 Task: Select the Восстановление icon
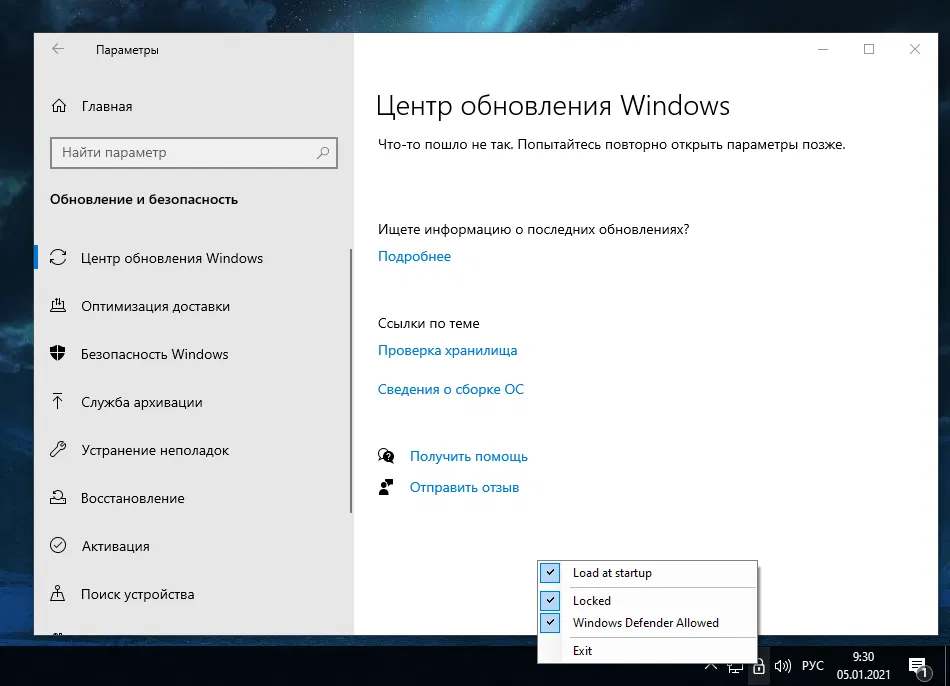point(58,498)
